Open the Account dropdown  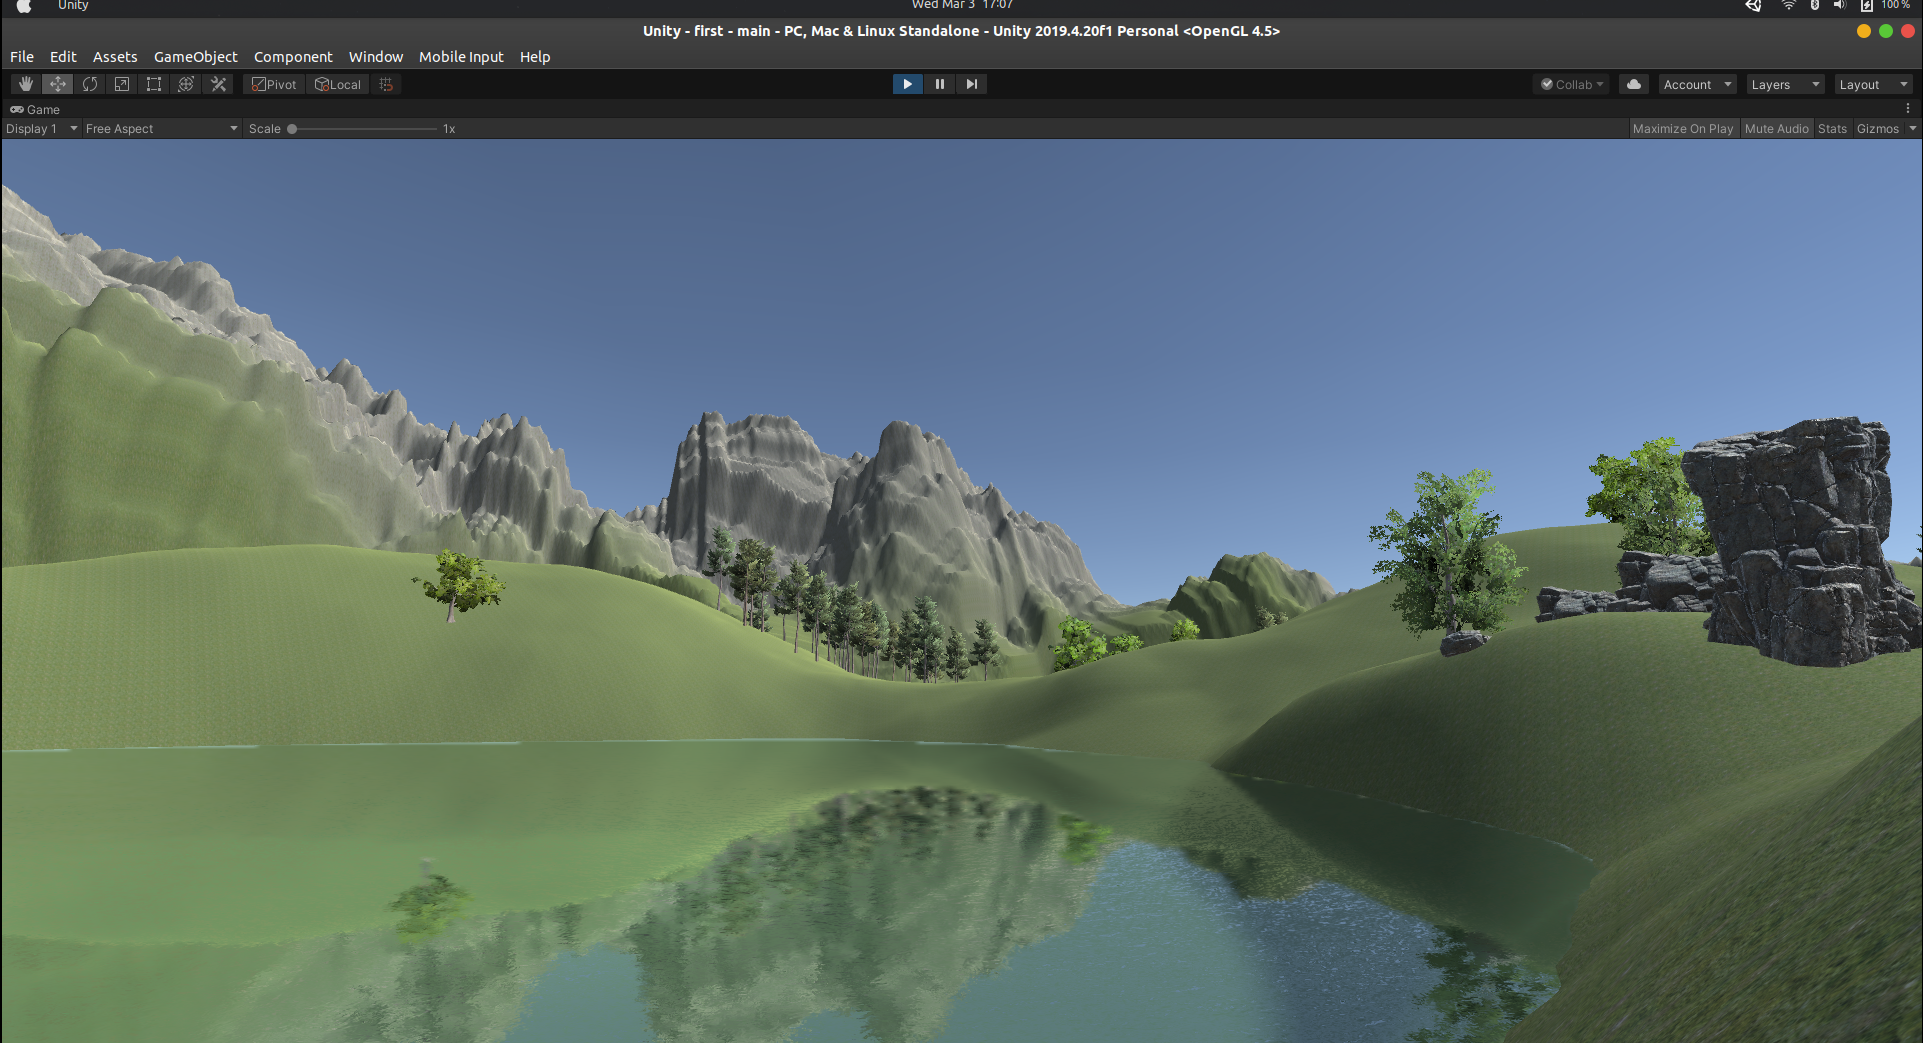[1697, 84]
